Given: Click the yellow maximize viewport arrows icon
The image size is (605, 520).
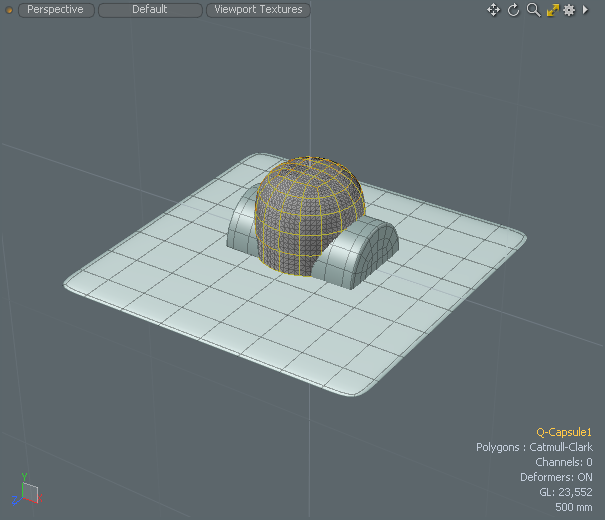Looking at the screenshot, I should 551,10.
